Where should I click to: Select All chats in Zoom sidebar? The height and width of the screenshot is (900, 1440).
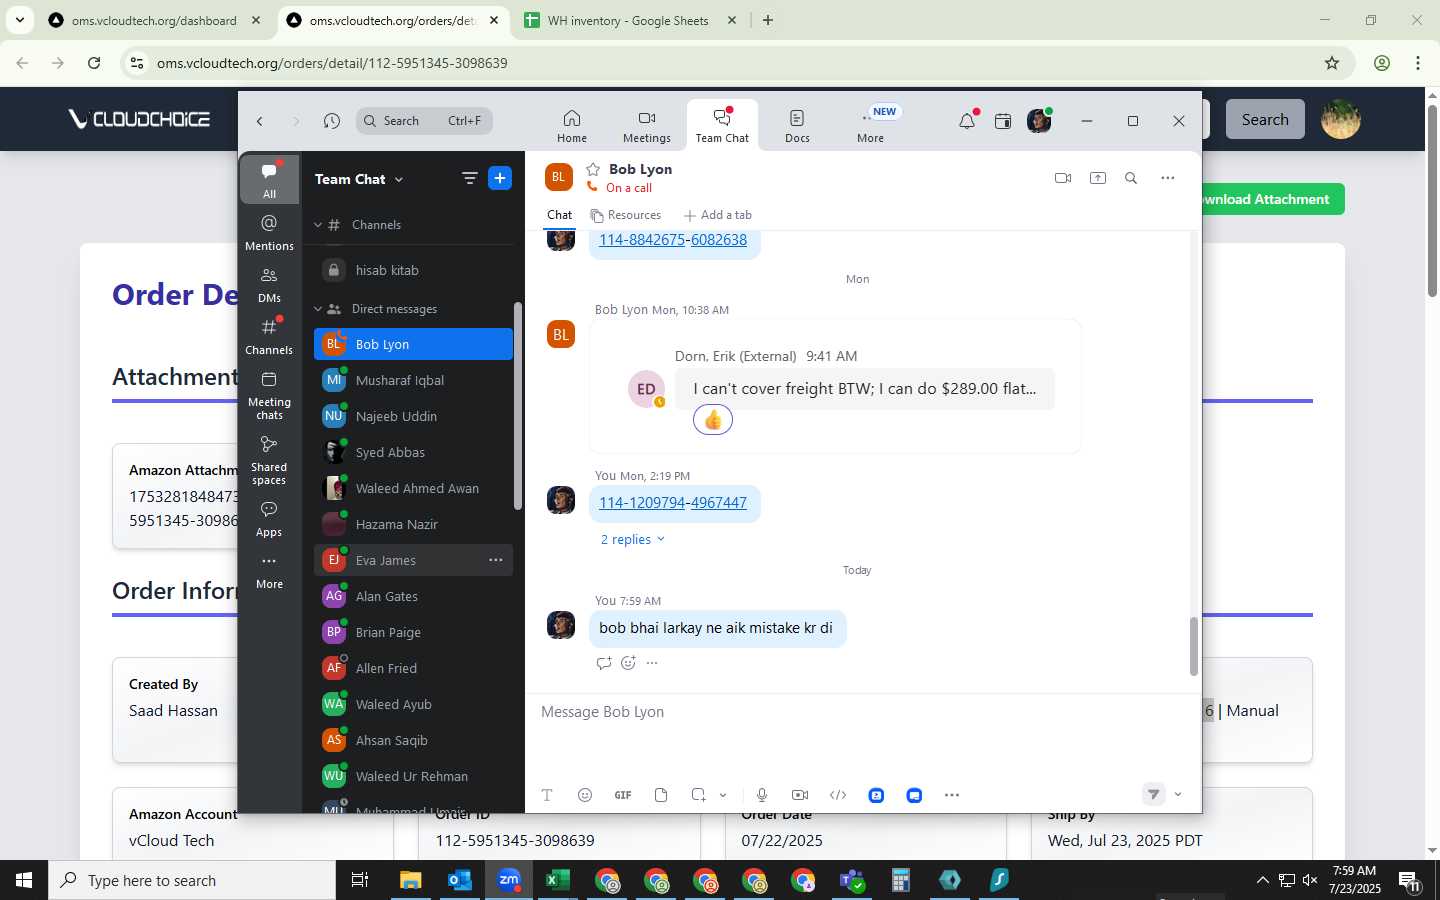pyautogui.click(x=269, y=180)
